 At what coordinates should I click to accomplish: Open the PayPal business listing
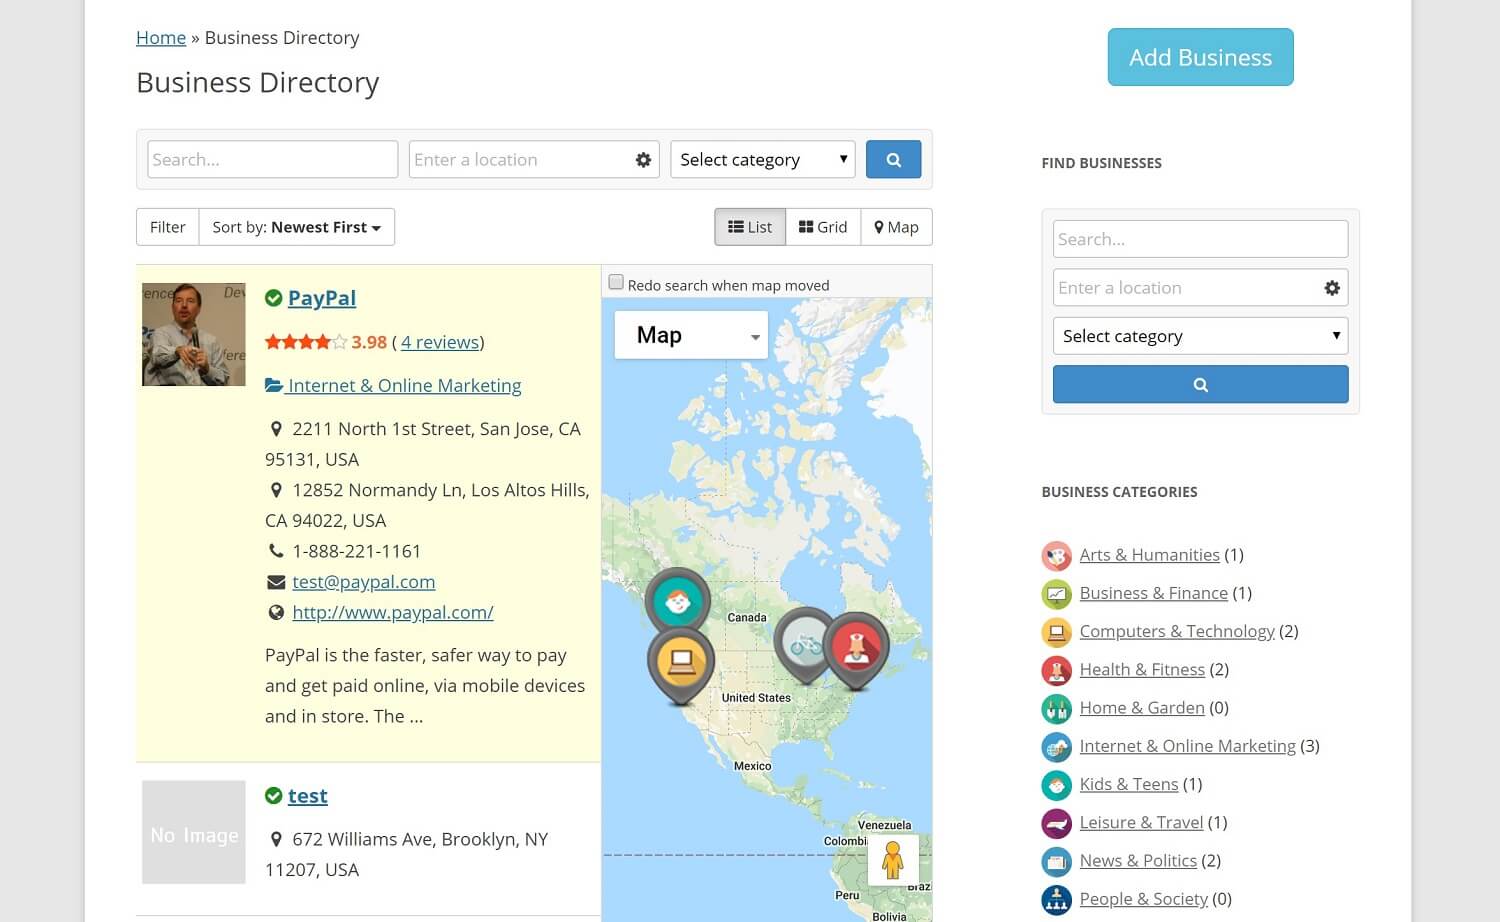click(x=321, y=297)
